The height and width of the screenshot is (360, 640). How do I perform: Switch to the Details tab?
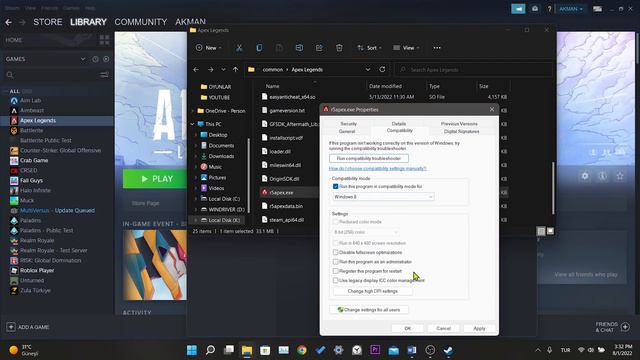pyautogui.click(x=399, y=124)
